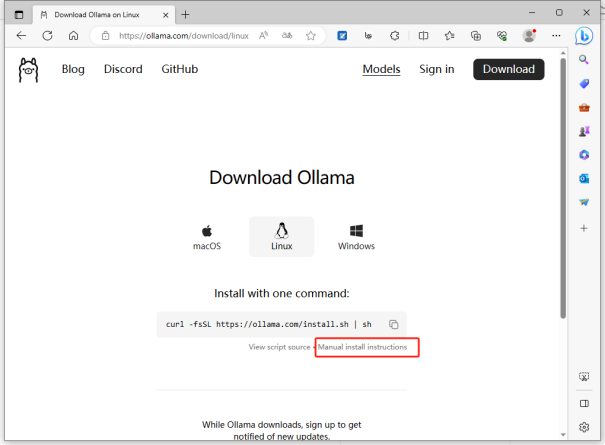Open sidebar settings gear
Image resolution: width=605 pixels, height=445 pixels.
(x=584, y=427)
